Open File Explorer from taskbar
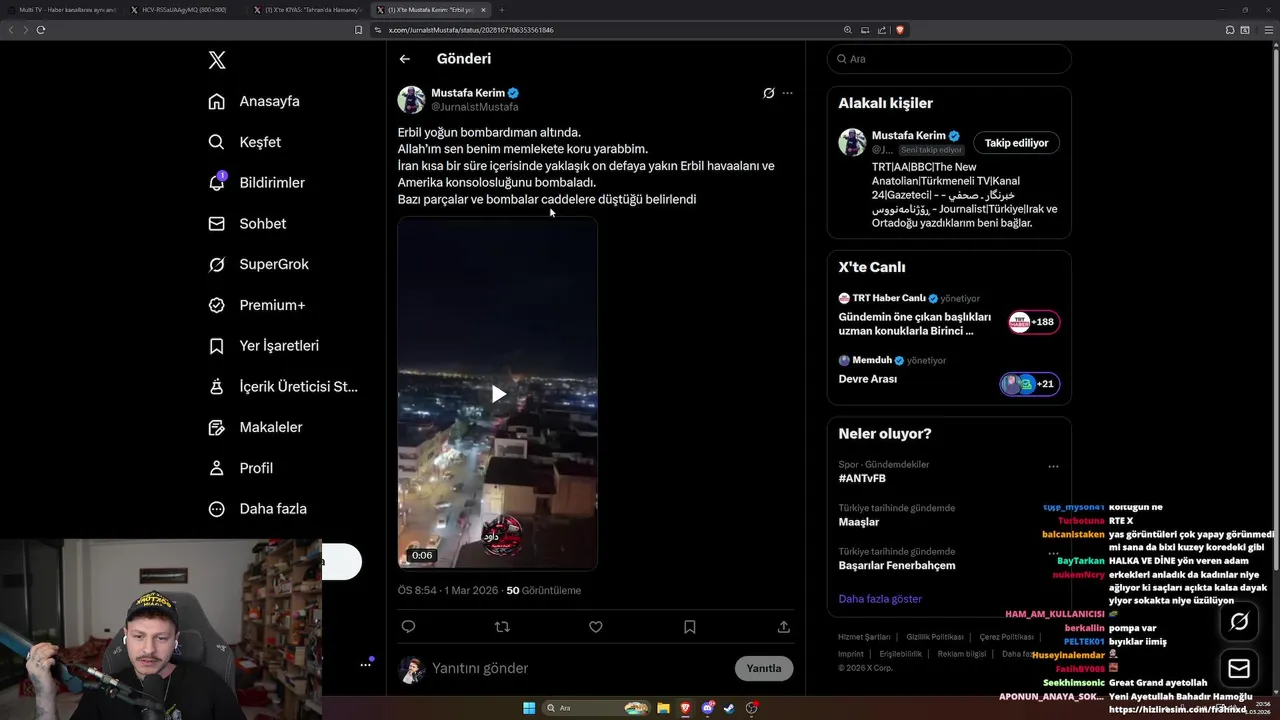This screenshot has width=1280, height=720. point(662,708)
